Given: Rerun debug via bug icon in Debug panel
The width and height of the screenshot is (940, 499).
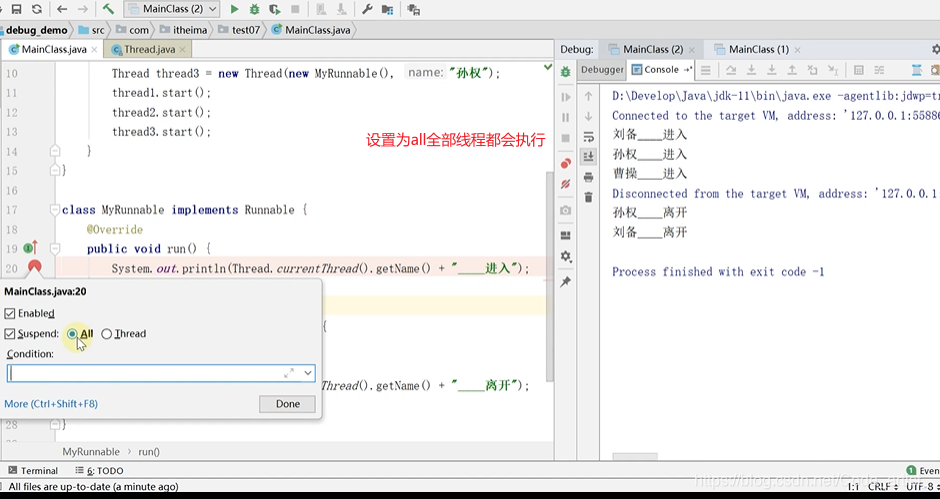Looking at the screenshot, I should pyautogui.click(x=565, y=71).
